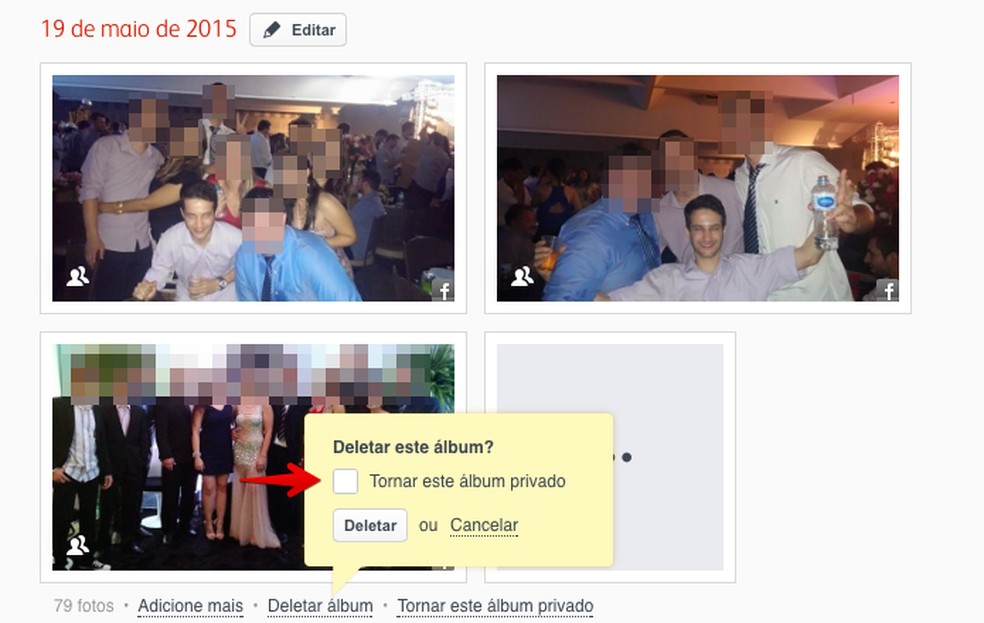Click the Deletar álbum link below photos
This screenshot has width=984, height=623.
320,605
